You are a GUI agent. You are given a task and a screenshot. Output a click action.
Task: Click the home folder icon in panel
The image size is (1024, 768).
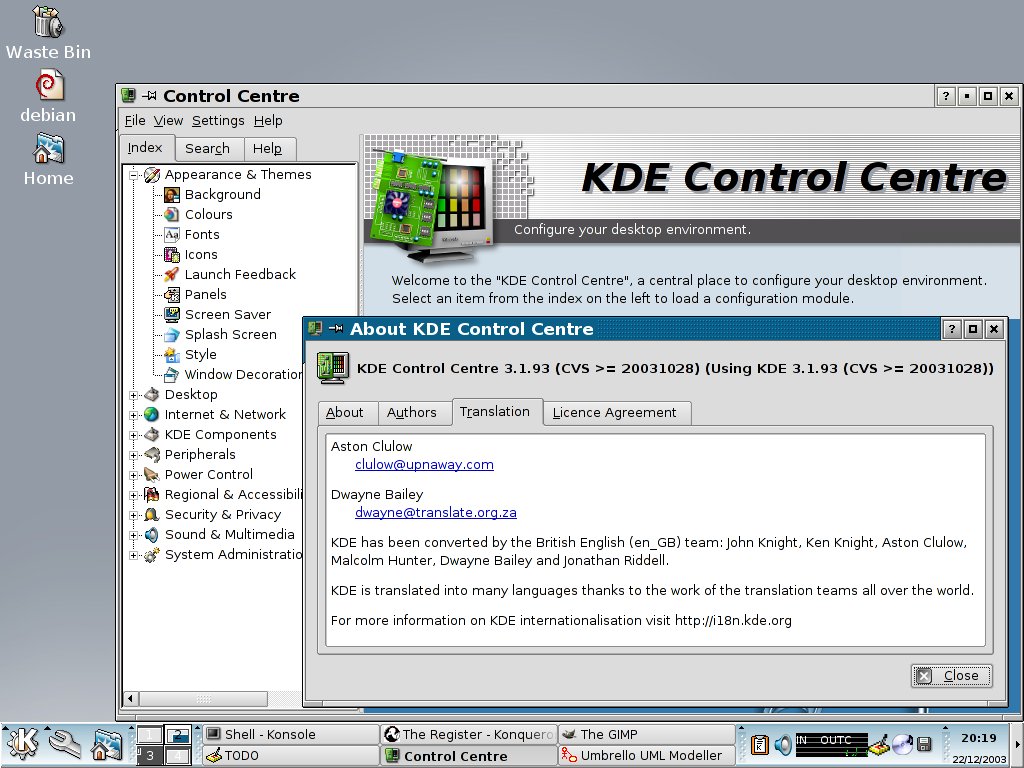[106, 745]
